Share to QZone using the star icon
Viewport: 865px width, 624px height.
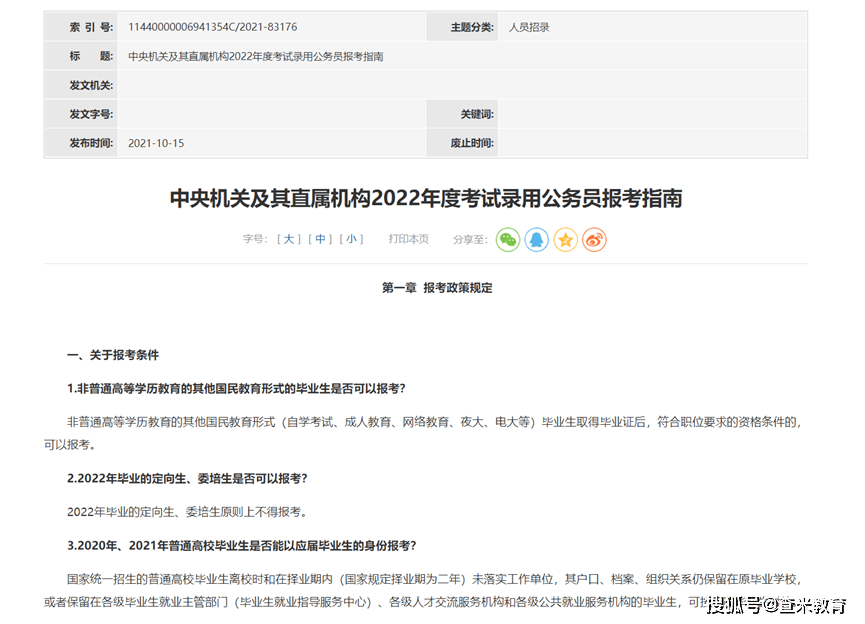tap(565, 239)
